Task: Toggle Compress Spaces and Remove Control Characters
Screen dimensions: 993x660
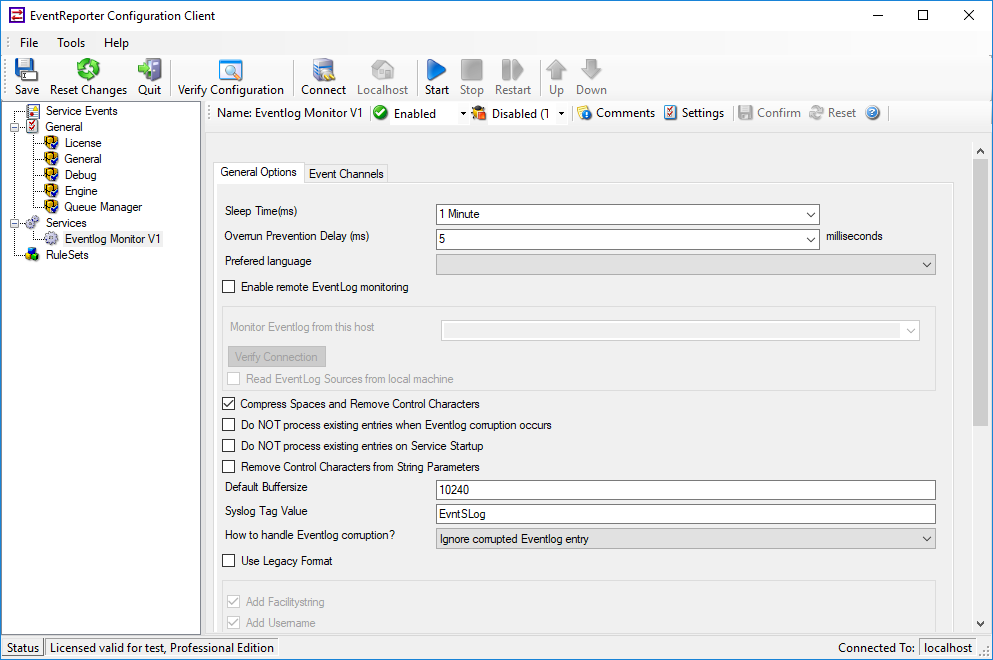Action: tap(229, 403)
